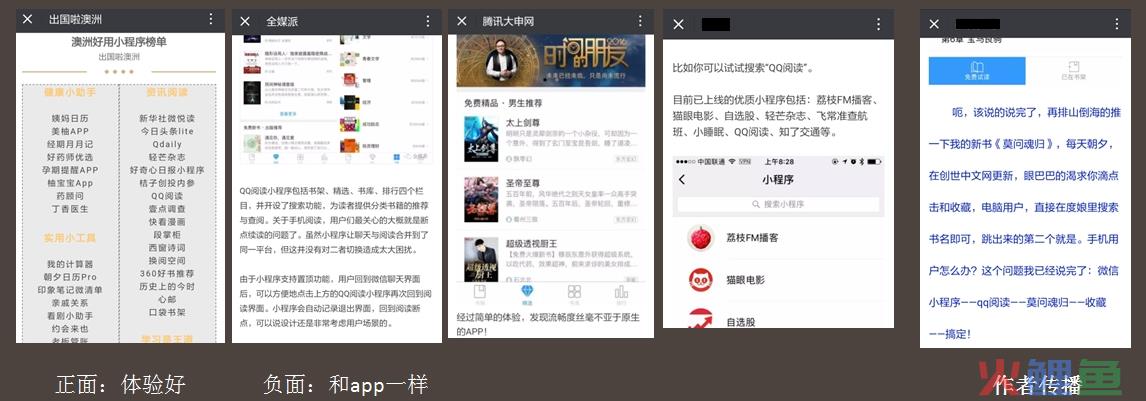The height and width of the screenshot is (401, 1146).
Task: Click 360好书推荐 in the reading list
Action: point(167,274)
